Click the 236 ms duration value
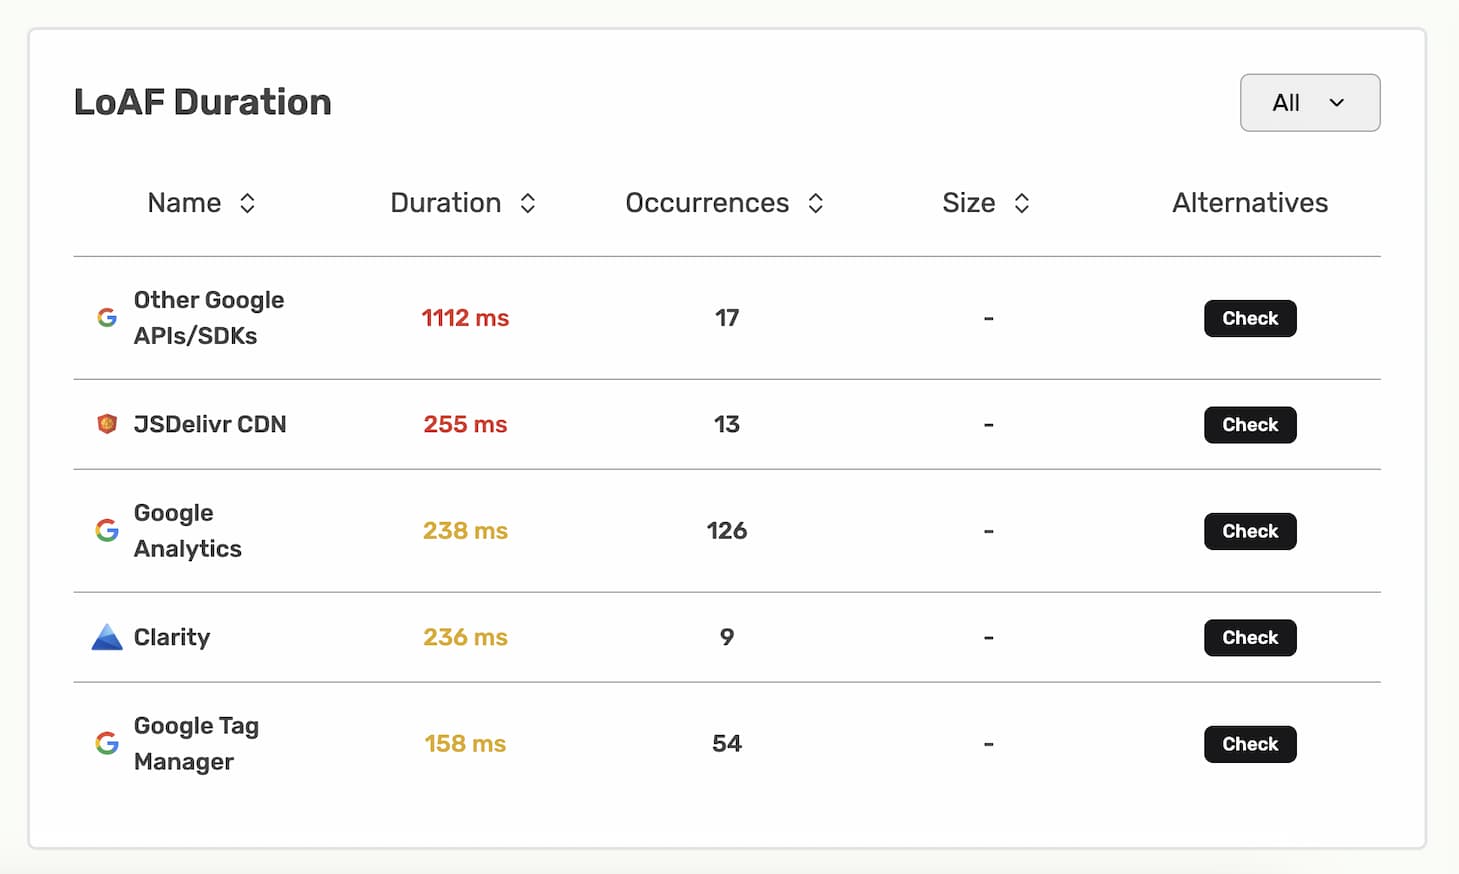Image resolution: width=1459 pixels, height=874 pixels. pos(465,637)
